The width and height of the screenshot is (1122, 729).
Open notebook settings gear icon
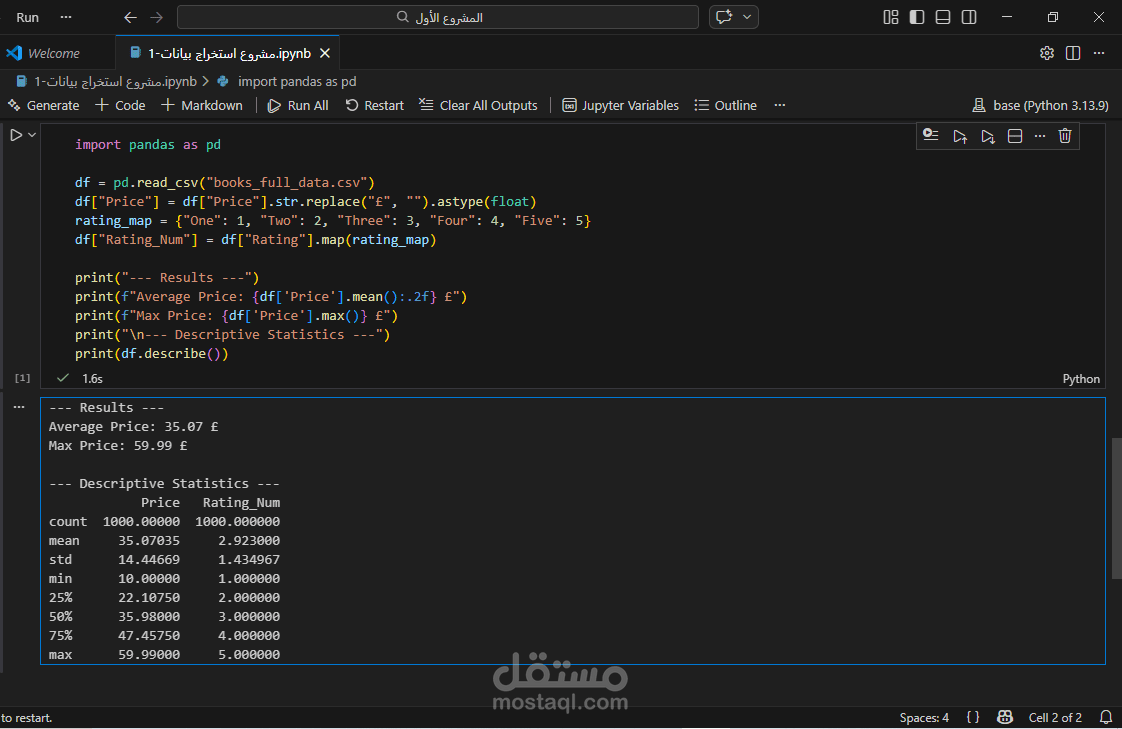[x=1047, y=53]
